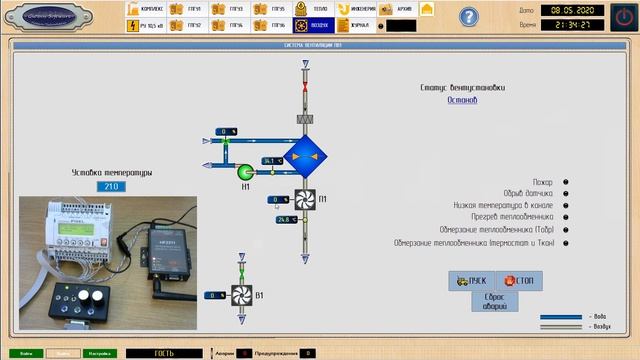Click the black display next to ЖУРНАЛ
The width and height of the screenshot is (640, 360).
point(401,26)
